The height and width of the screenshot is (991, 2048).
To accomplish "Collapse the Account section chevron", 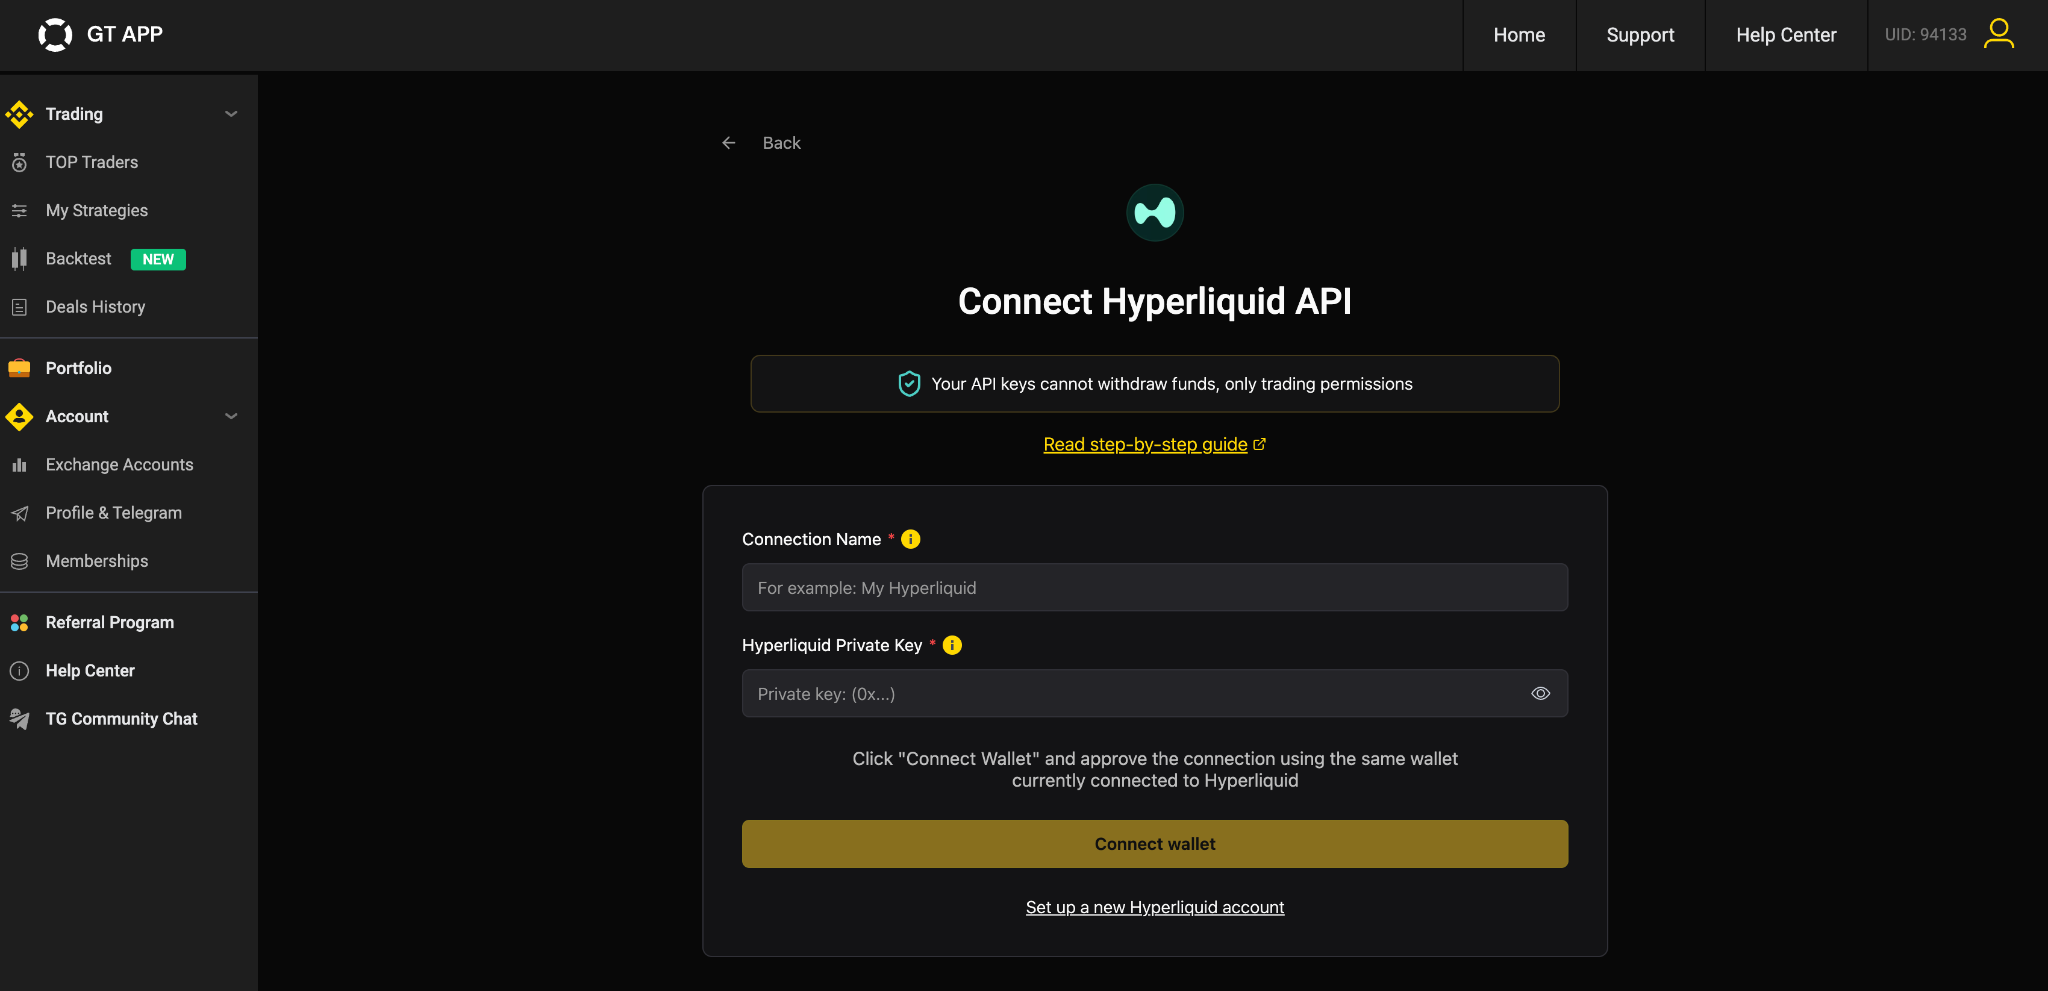I will tap(231, 416).
